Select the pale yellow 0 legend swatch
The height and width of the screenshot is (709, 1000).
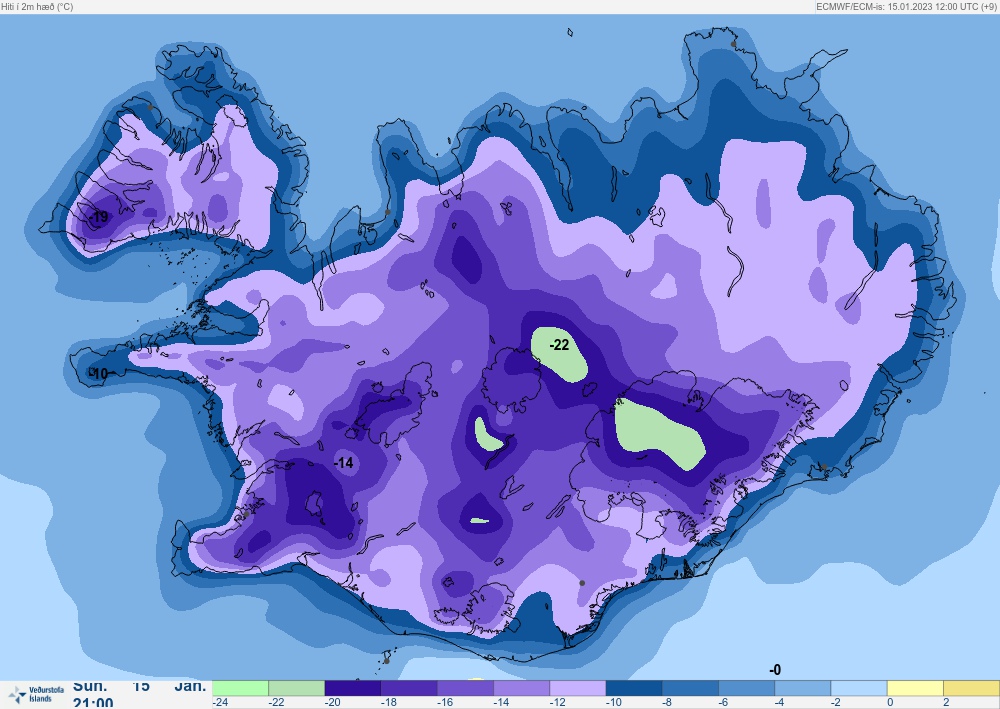(915, 688)
